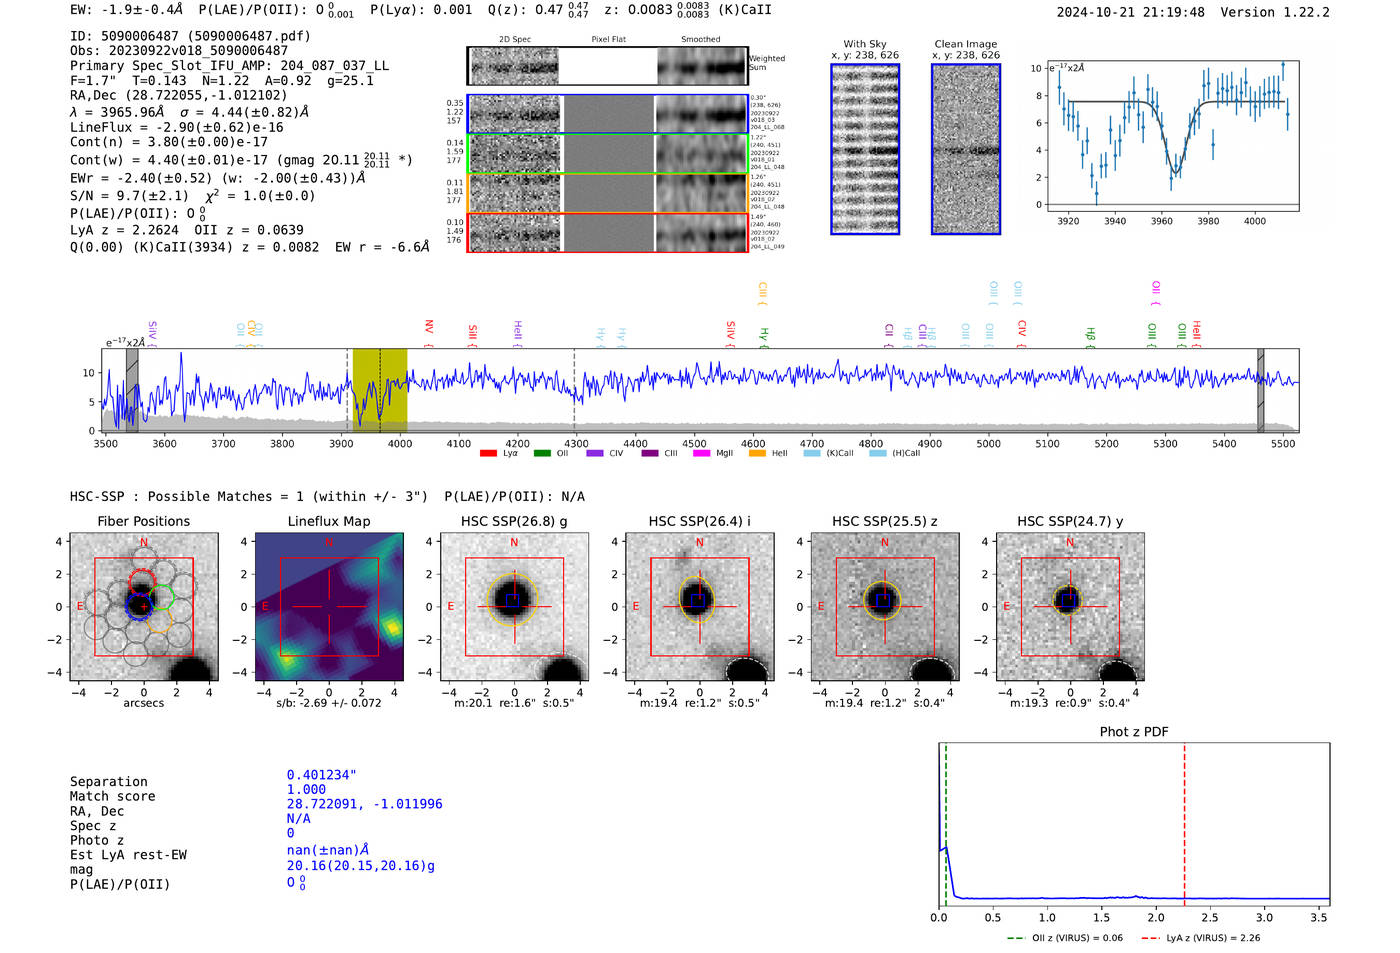Click the Gaussian line fit plot
Image resolution: width=1400 pixels, height=953 pixels.
click(x=1172, y=135)
